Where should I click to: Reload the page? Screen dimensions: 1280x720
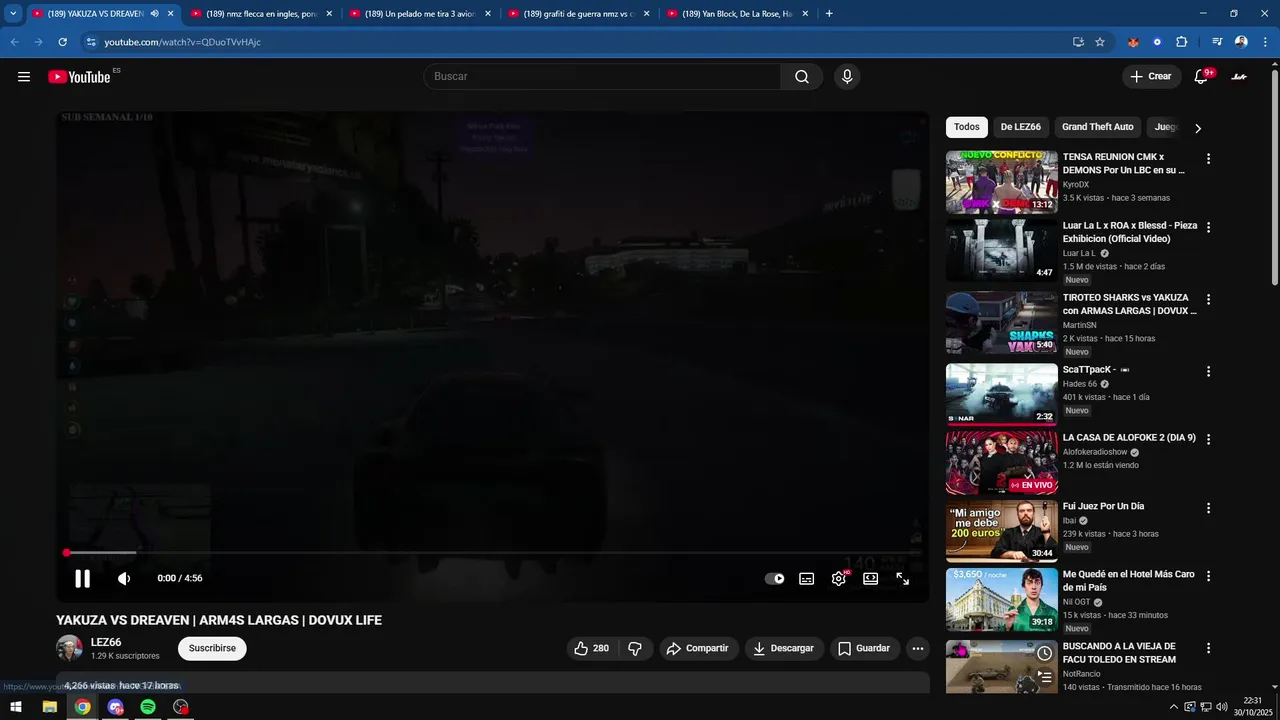tap(62, 42)
